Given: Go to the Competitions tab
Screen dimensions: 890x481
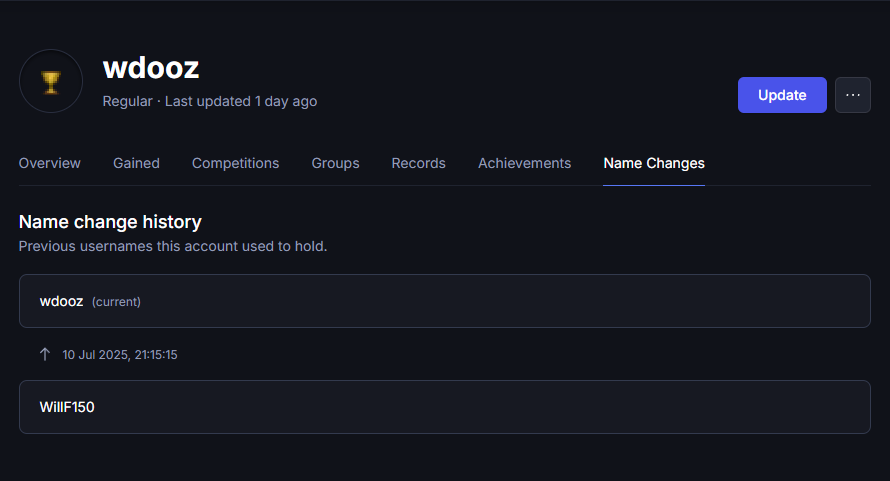Looking at the screenshot, I should (x=236, y=163).
